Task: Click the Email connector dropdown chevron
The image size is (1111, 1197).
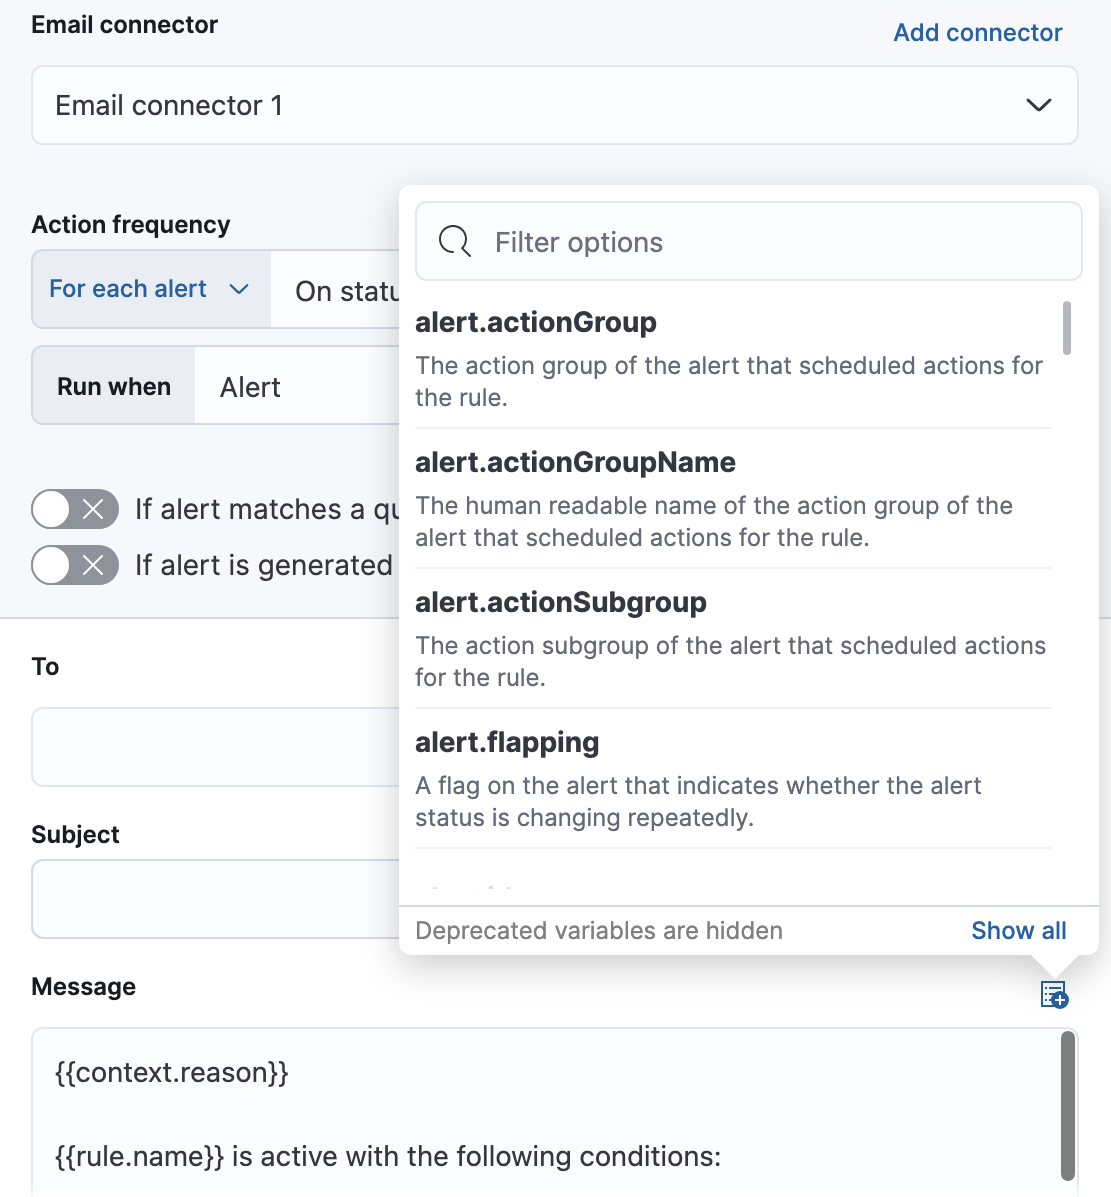Action: click(1038, 105)
